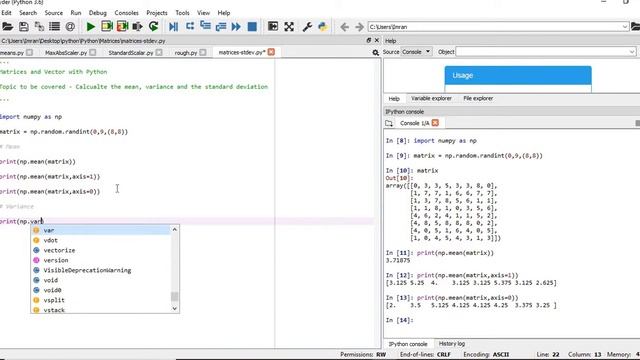The height and width of the screenshot is (360, 640).
Task: Click the debug continue double-arrow icon
Action: [236, 27]
